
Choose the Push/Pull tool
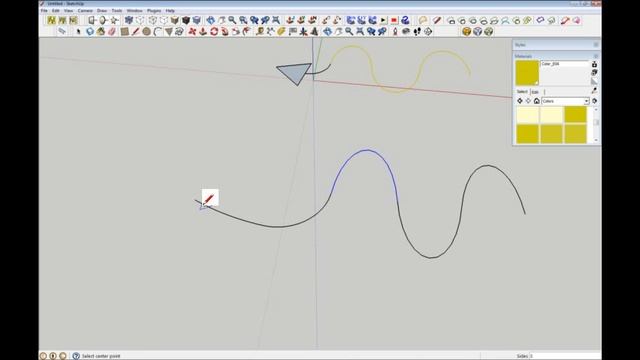203,31
